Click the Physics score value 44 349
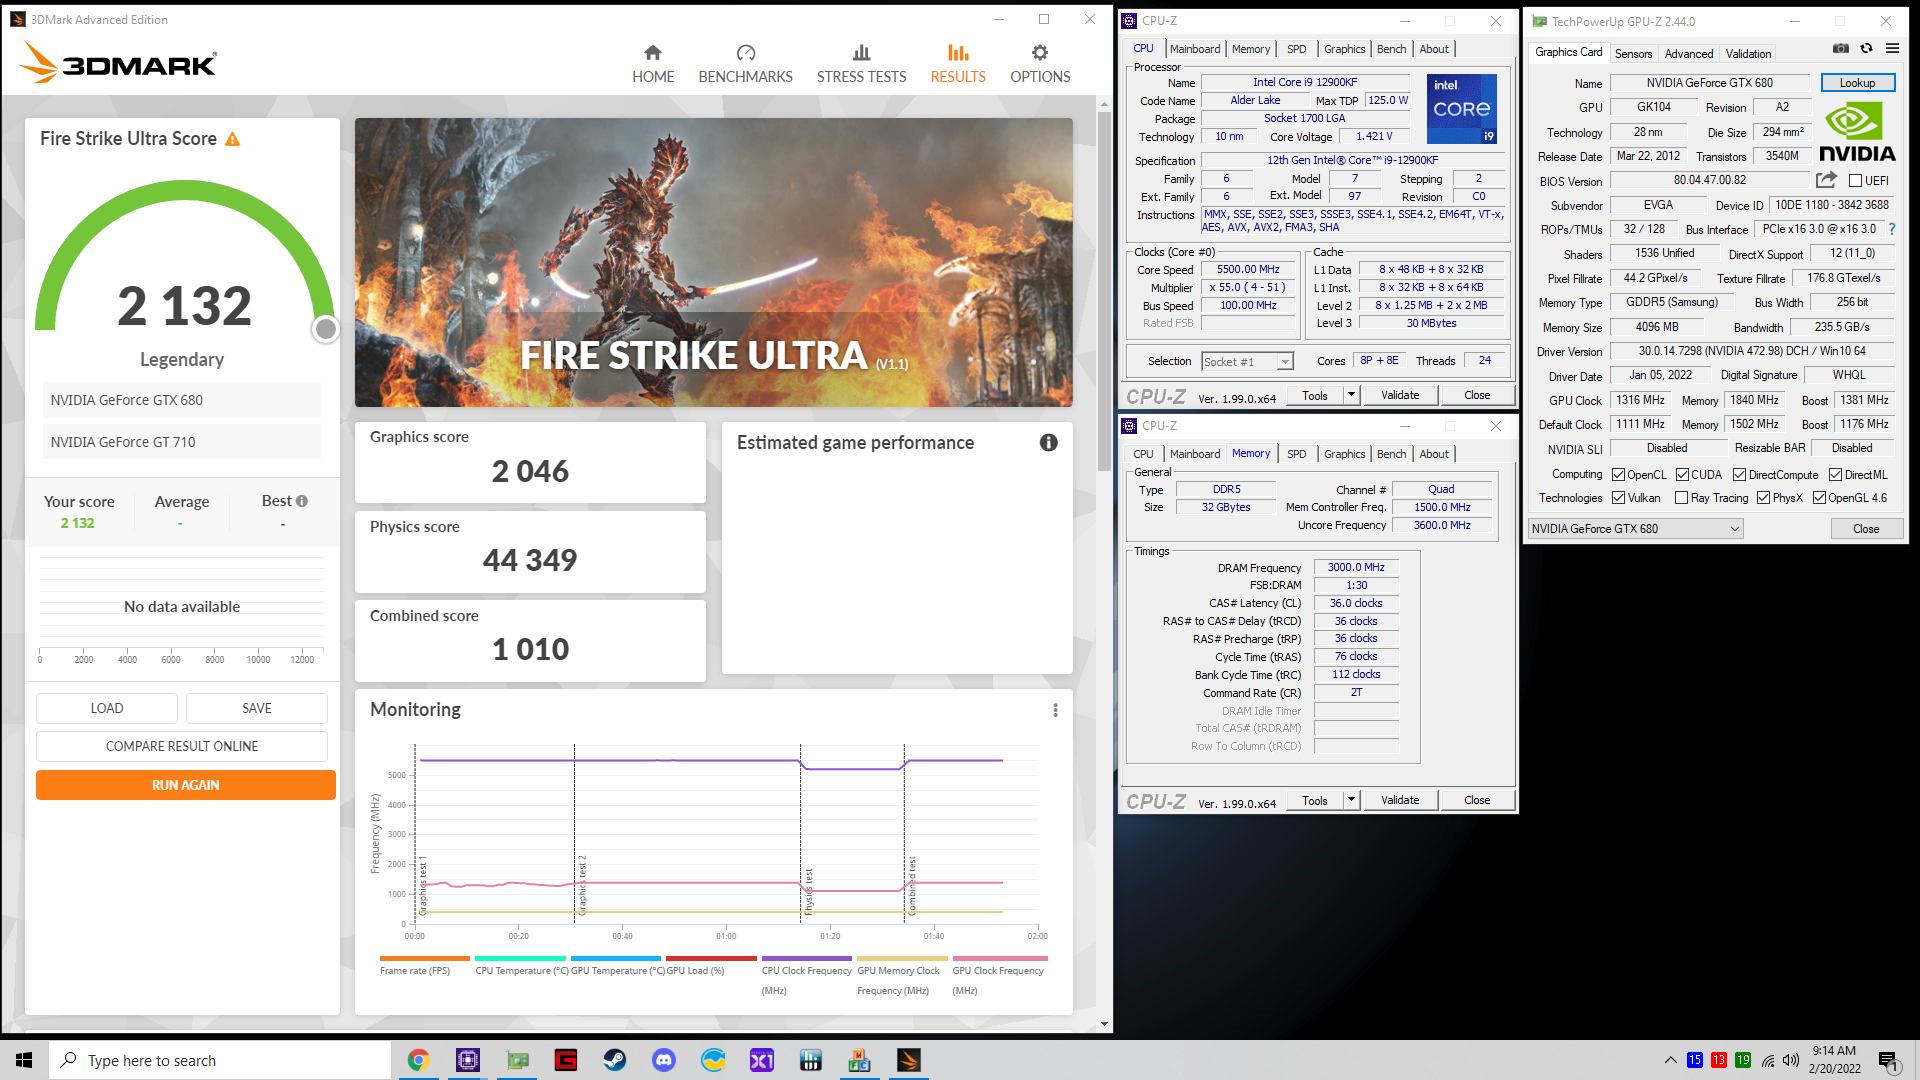The image size is (1920, 1080). coord(530,560)
